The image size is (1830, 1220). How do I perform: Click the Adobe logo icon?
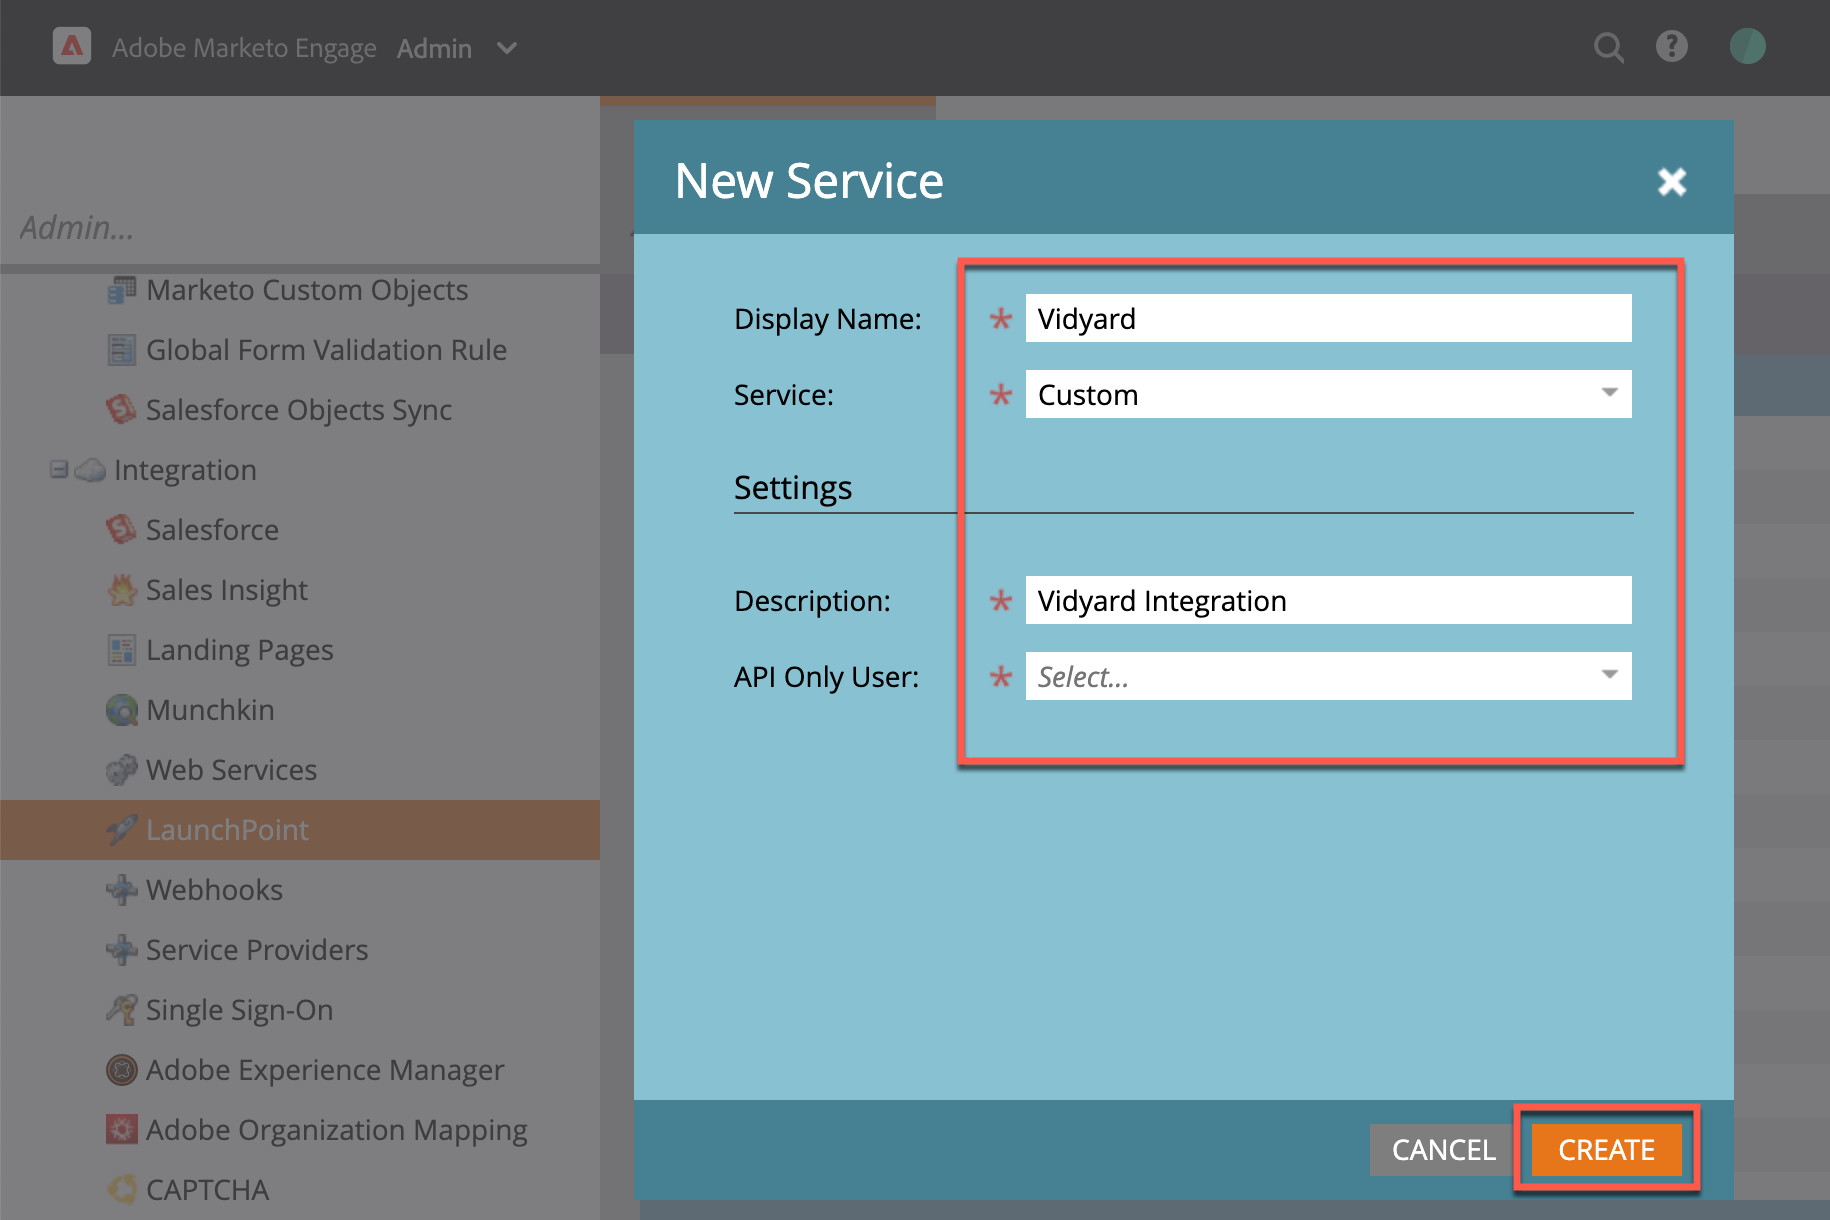coord(72,46)
